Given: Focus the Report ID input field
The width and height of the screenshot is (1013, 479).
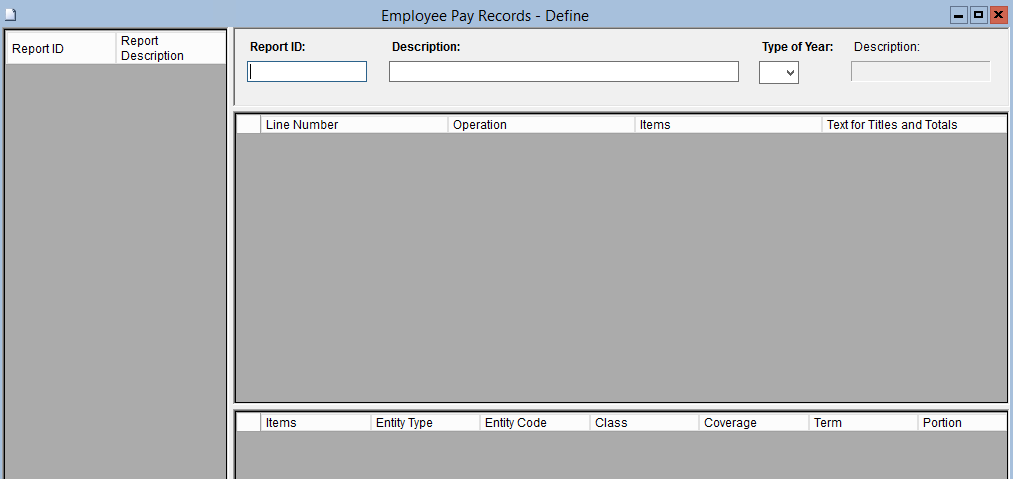Looking at the screenshot, I should point(307,72).
